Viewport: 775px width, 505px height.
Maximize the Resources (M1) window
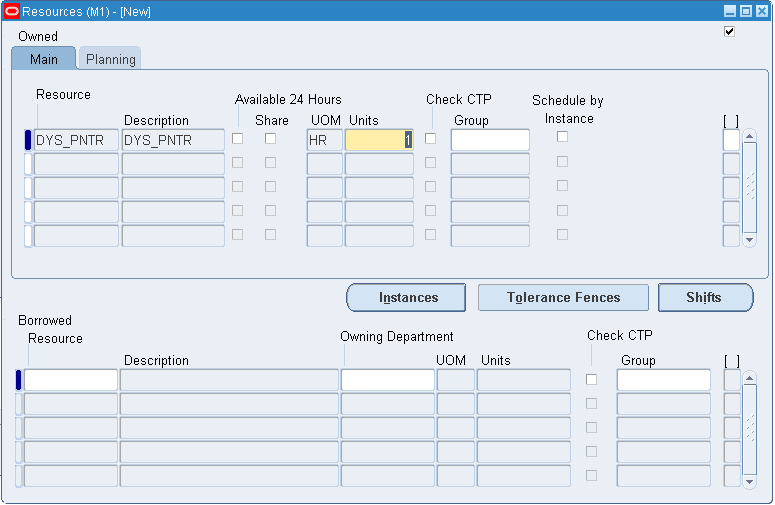pyautogui.click(x=746, y=11)
